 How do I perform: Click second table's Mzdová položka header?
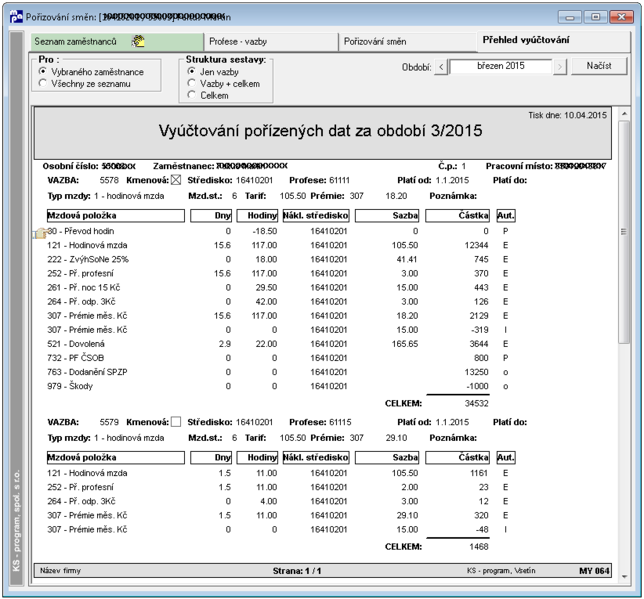click(116, 458)
